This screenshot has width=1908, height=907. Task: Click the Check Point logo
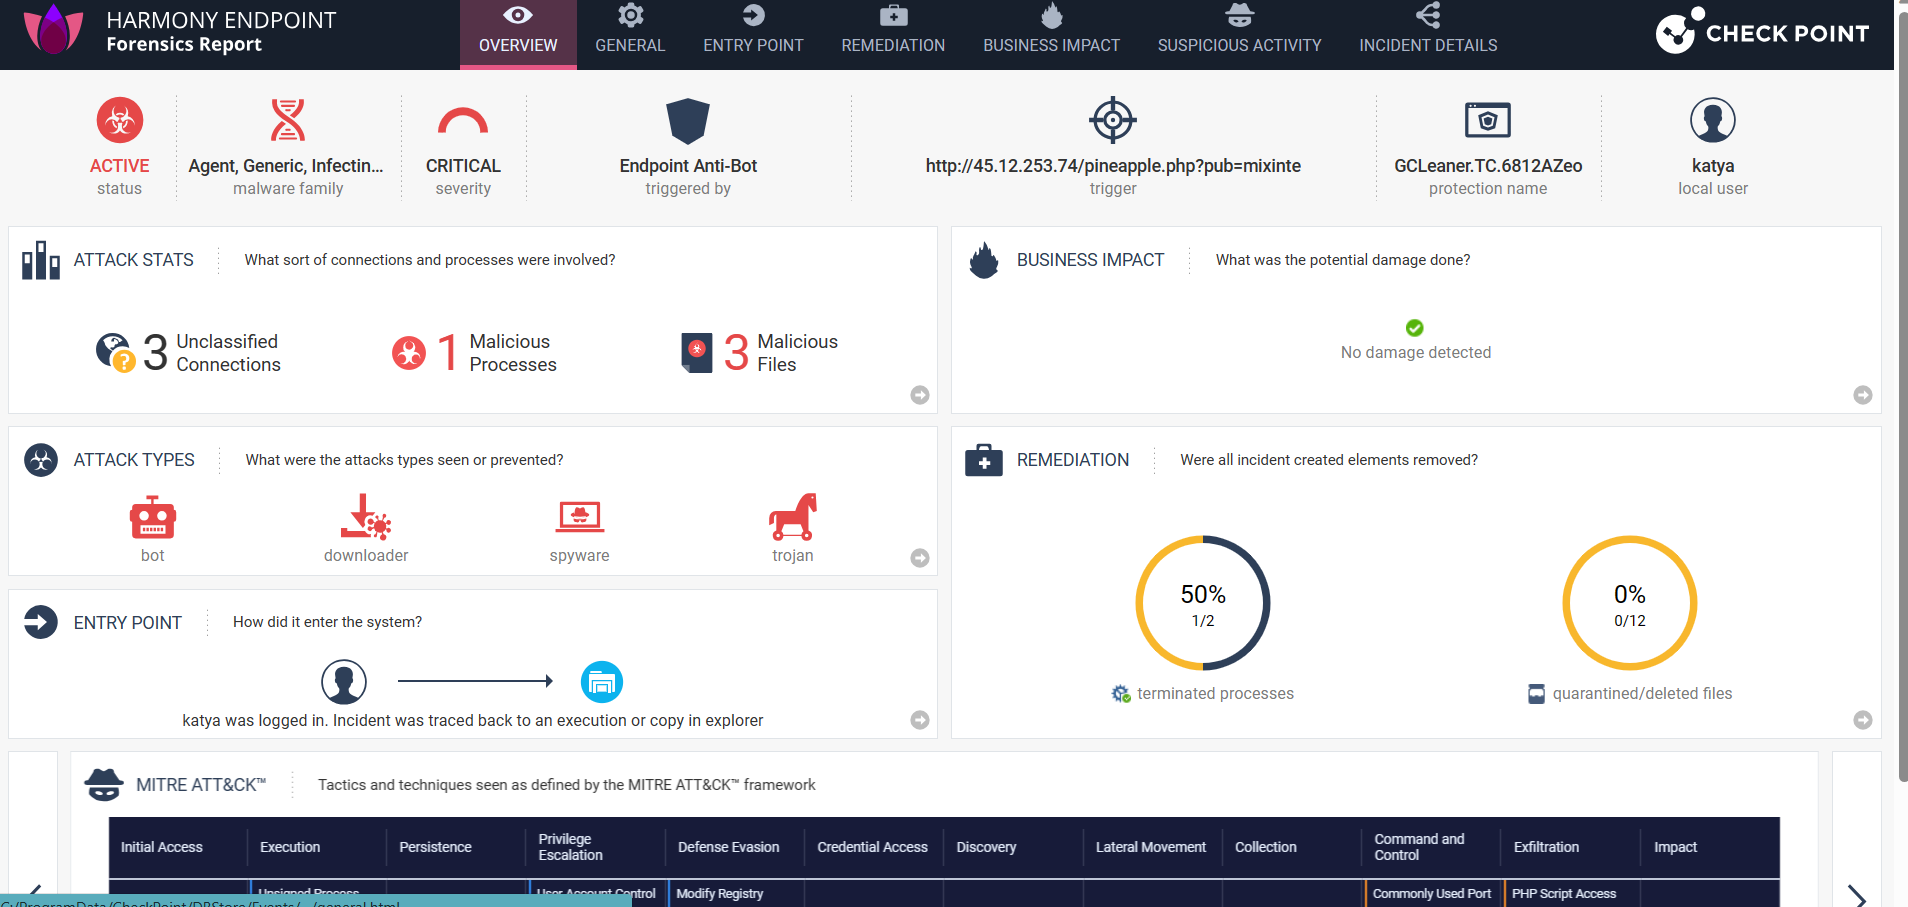1762,31
